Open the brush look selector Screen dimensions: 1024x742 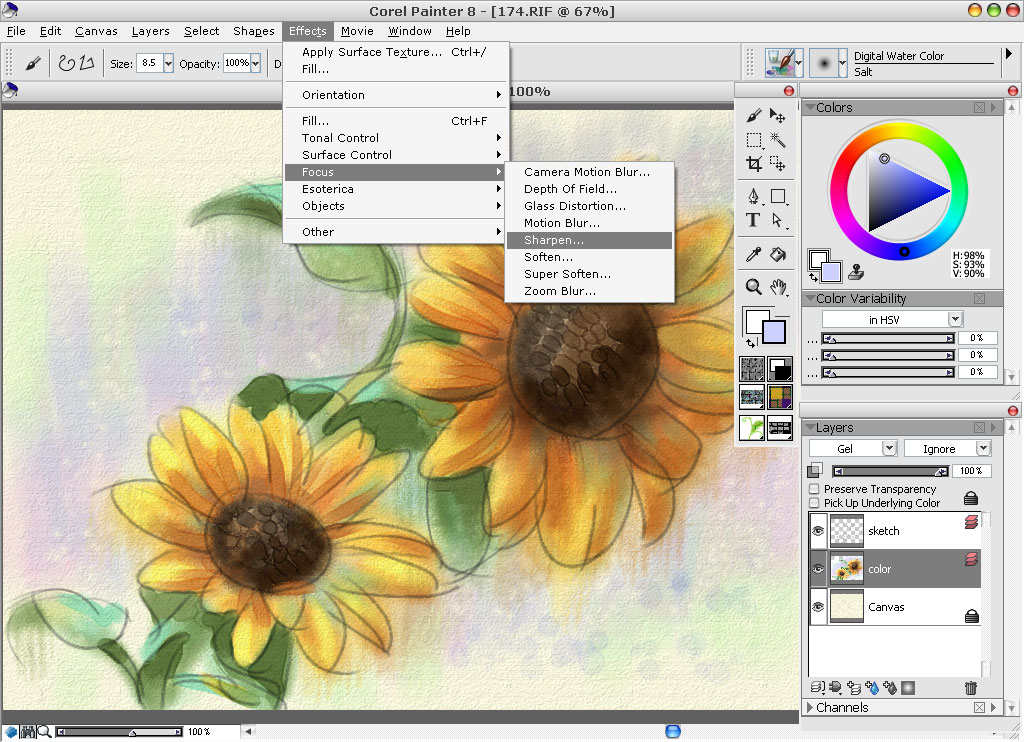(x=780, y=428)
